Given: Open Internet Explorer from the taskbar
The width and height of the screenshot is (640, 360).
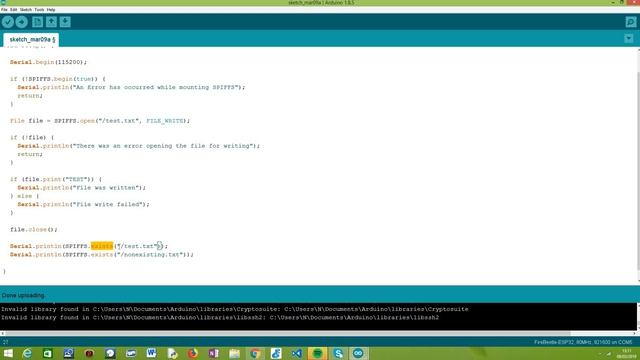Looking at the screenshot, I should [x=27, y=353].
